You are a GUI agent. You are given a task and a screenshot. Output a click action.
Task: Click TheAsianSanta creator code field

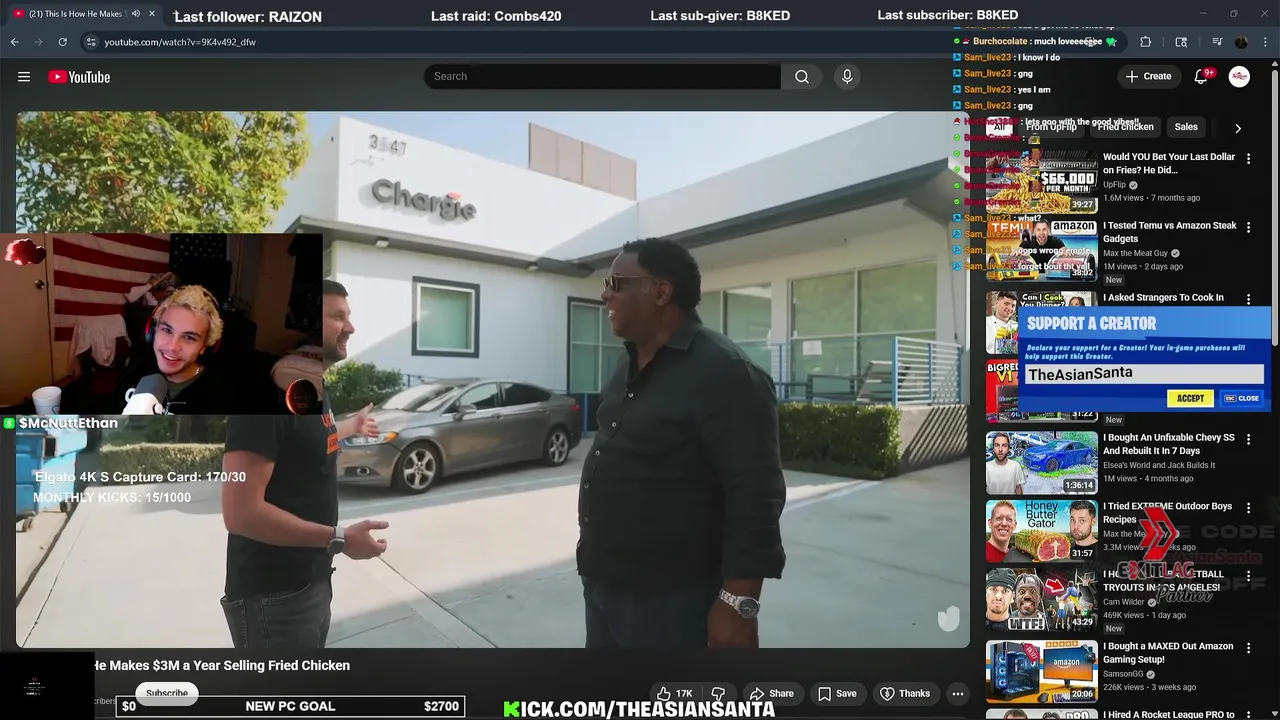point(1144,374)
